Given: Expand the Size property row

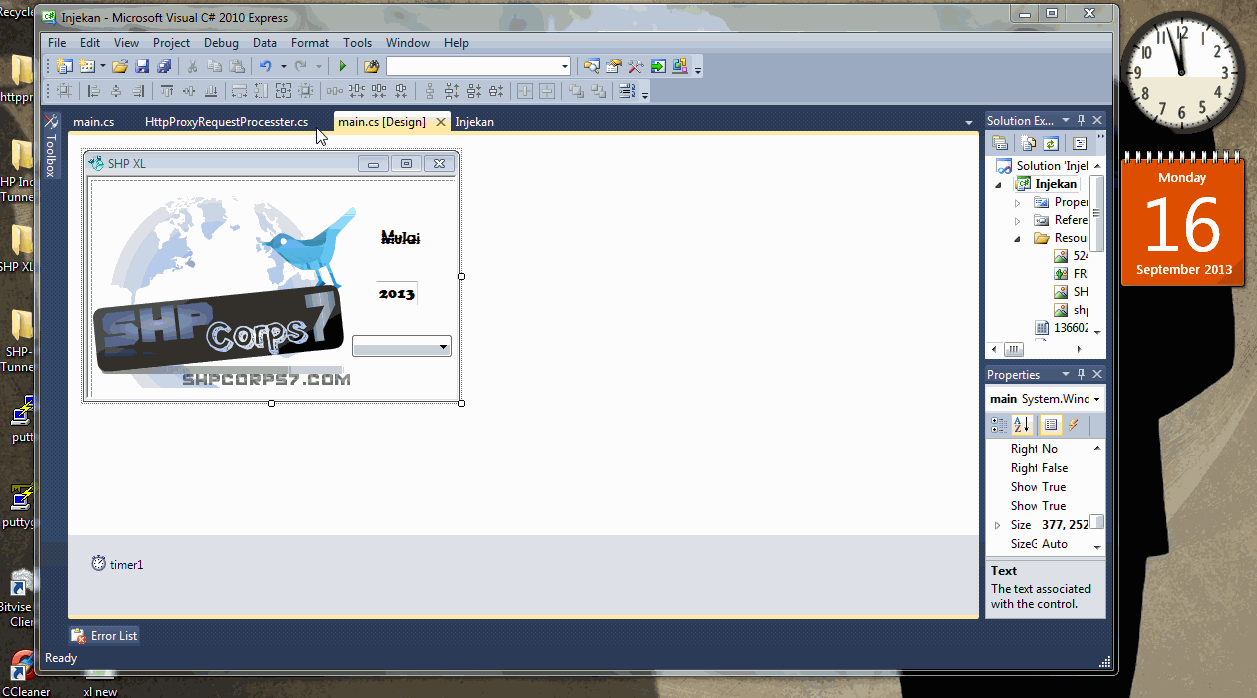Looking at the screenshot, I should 997,525.
